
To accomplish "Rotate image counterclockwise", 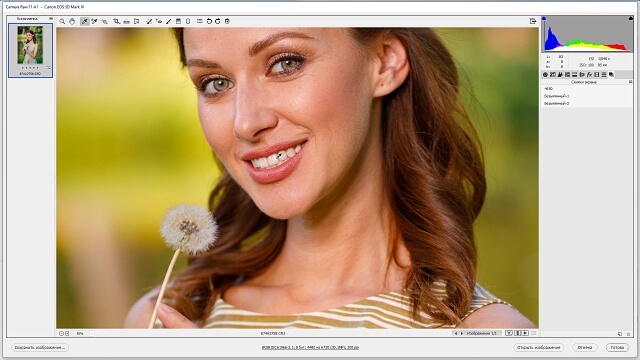I will coord(209,21).
